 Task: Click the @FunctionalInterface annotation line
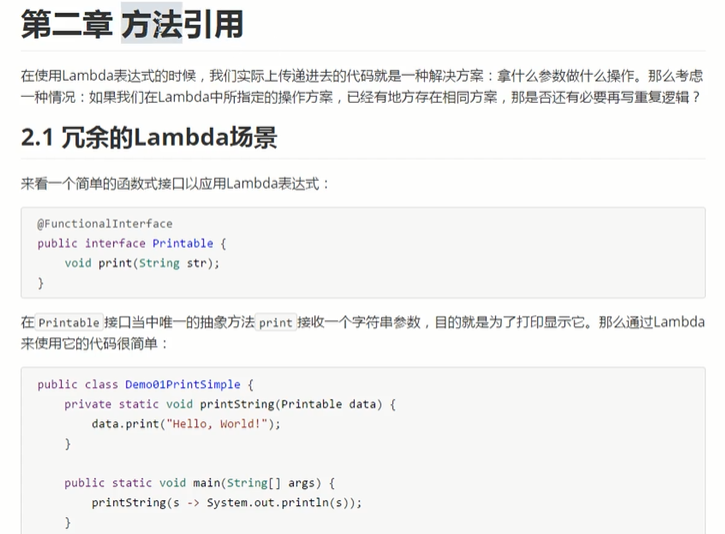click(x=105, y=224)
